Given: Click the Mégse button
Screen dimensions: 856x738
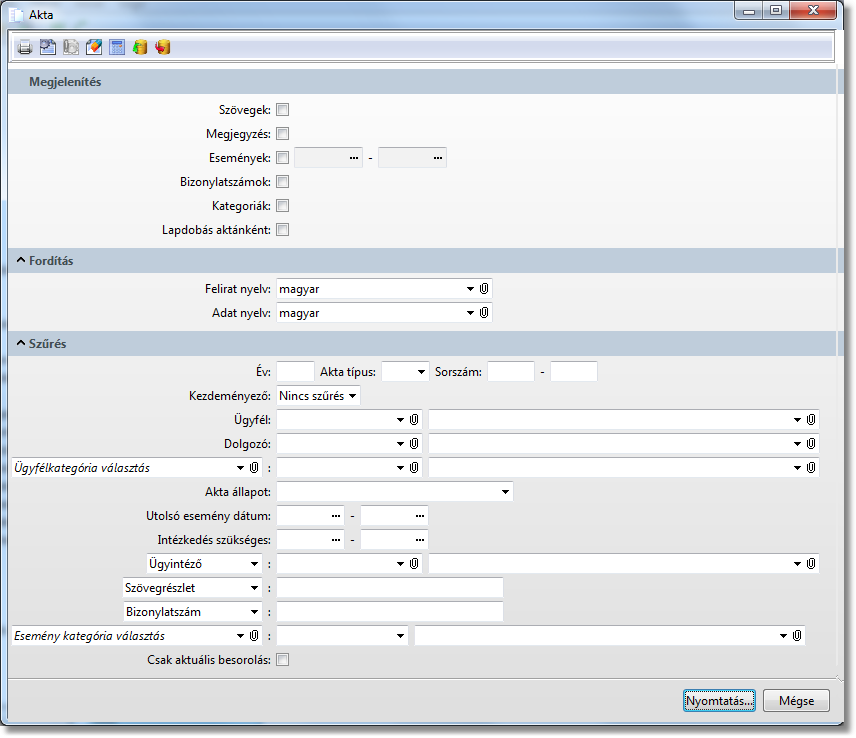Looking at the screenshot, I should point(796,701).
